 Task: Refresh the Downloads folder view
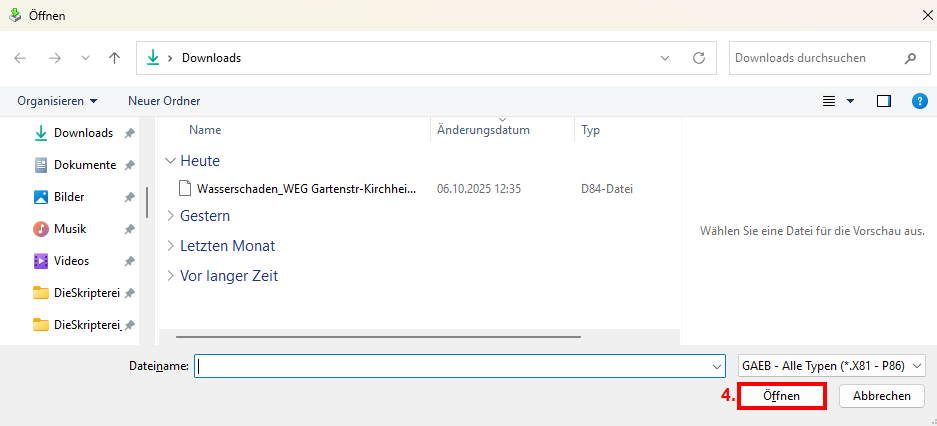[x=699, y=58]
